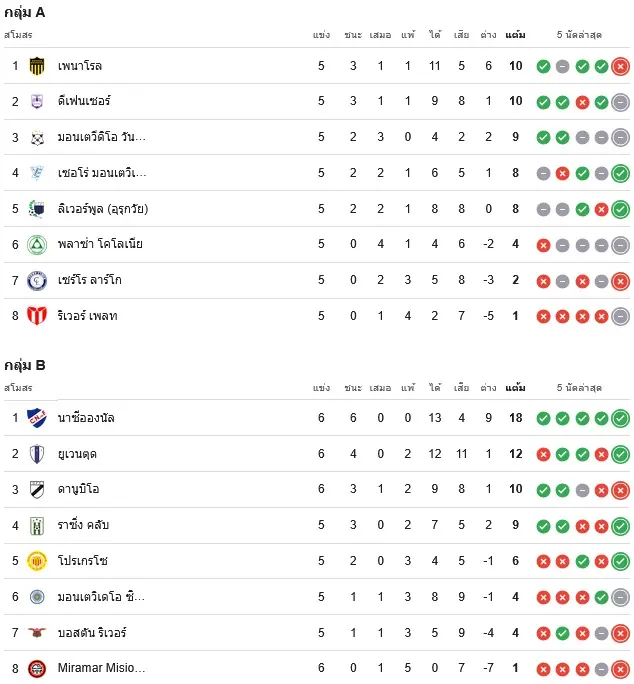The height and width of the screenshot is (684, 634).
Task: Open the เพนาโรล team link
Action: [x=80, y=66]
